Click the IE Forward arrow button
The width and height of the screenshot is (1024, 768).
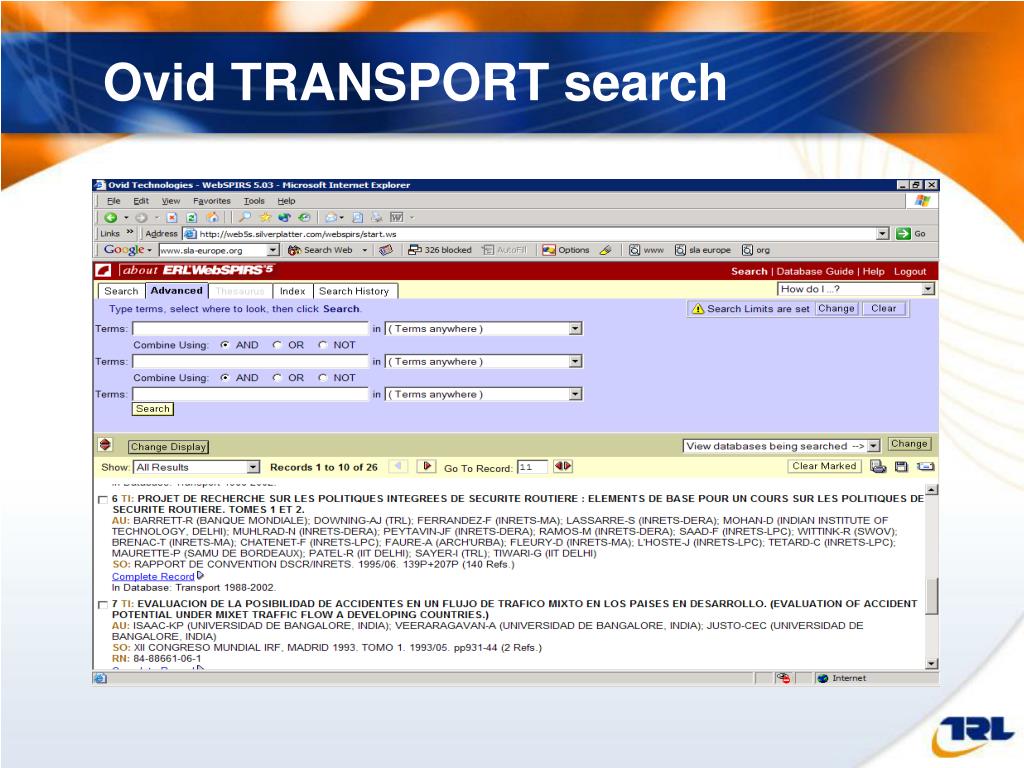141,217
